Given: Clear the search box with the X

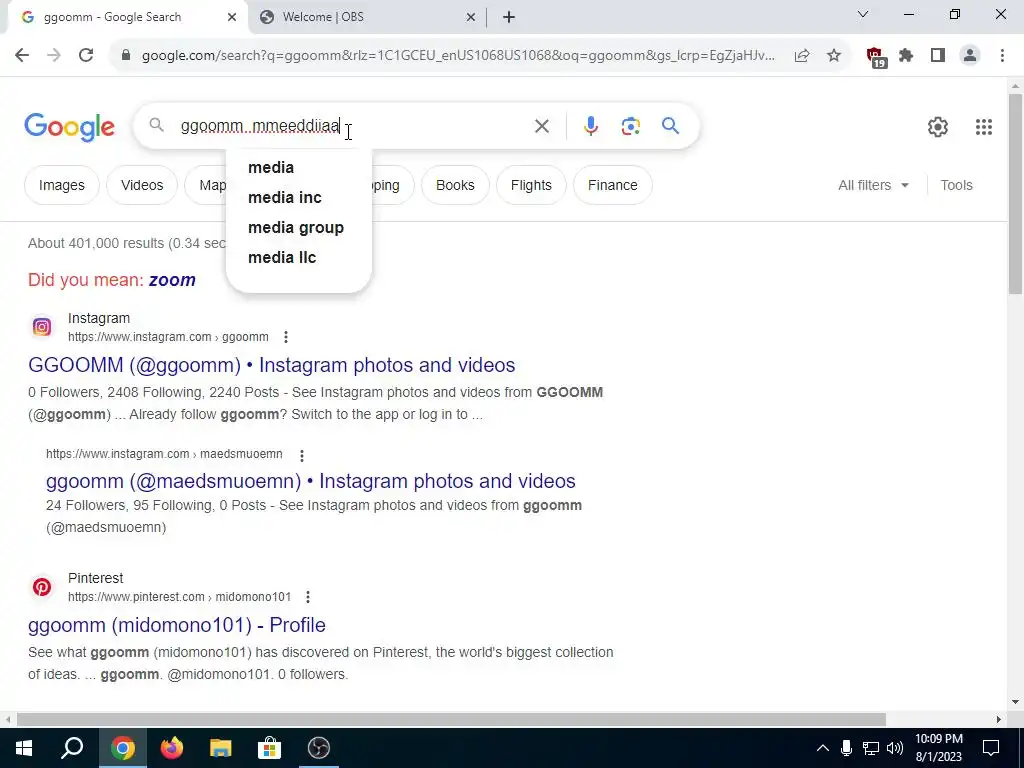Looking at the screenshot, I should (542, 126).
